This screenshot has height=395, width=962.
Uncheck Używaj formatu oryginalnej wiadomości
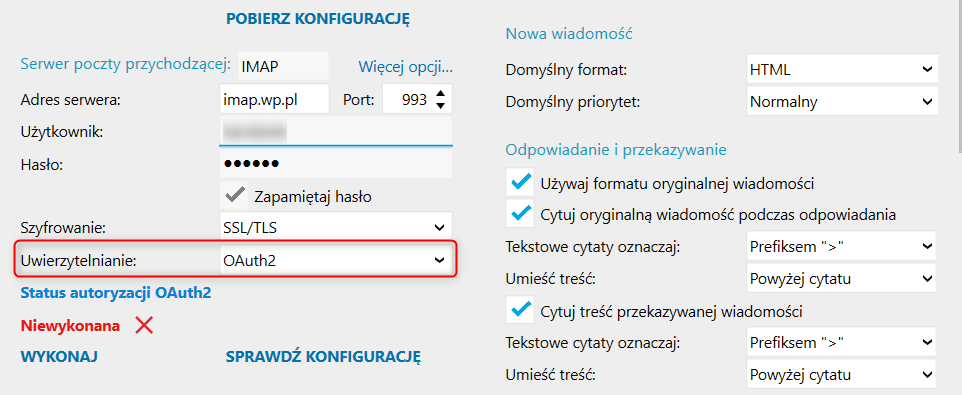(x=521, y=182)
